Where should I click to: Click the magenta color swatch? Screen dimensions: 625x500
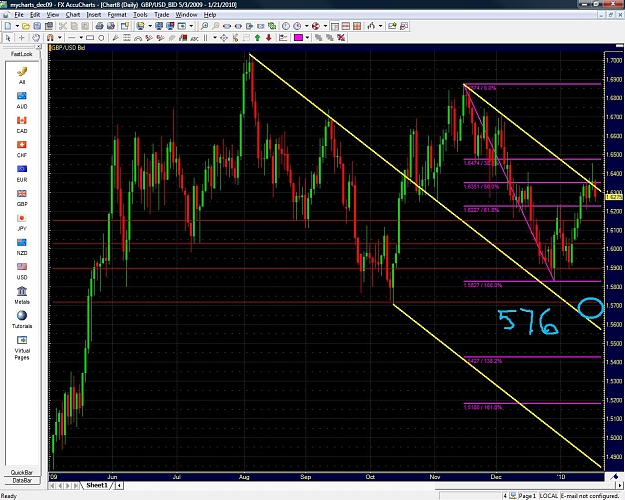click(298, 37)
